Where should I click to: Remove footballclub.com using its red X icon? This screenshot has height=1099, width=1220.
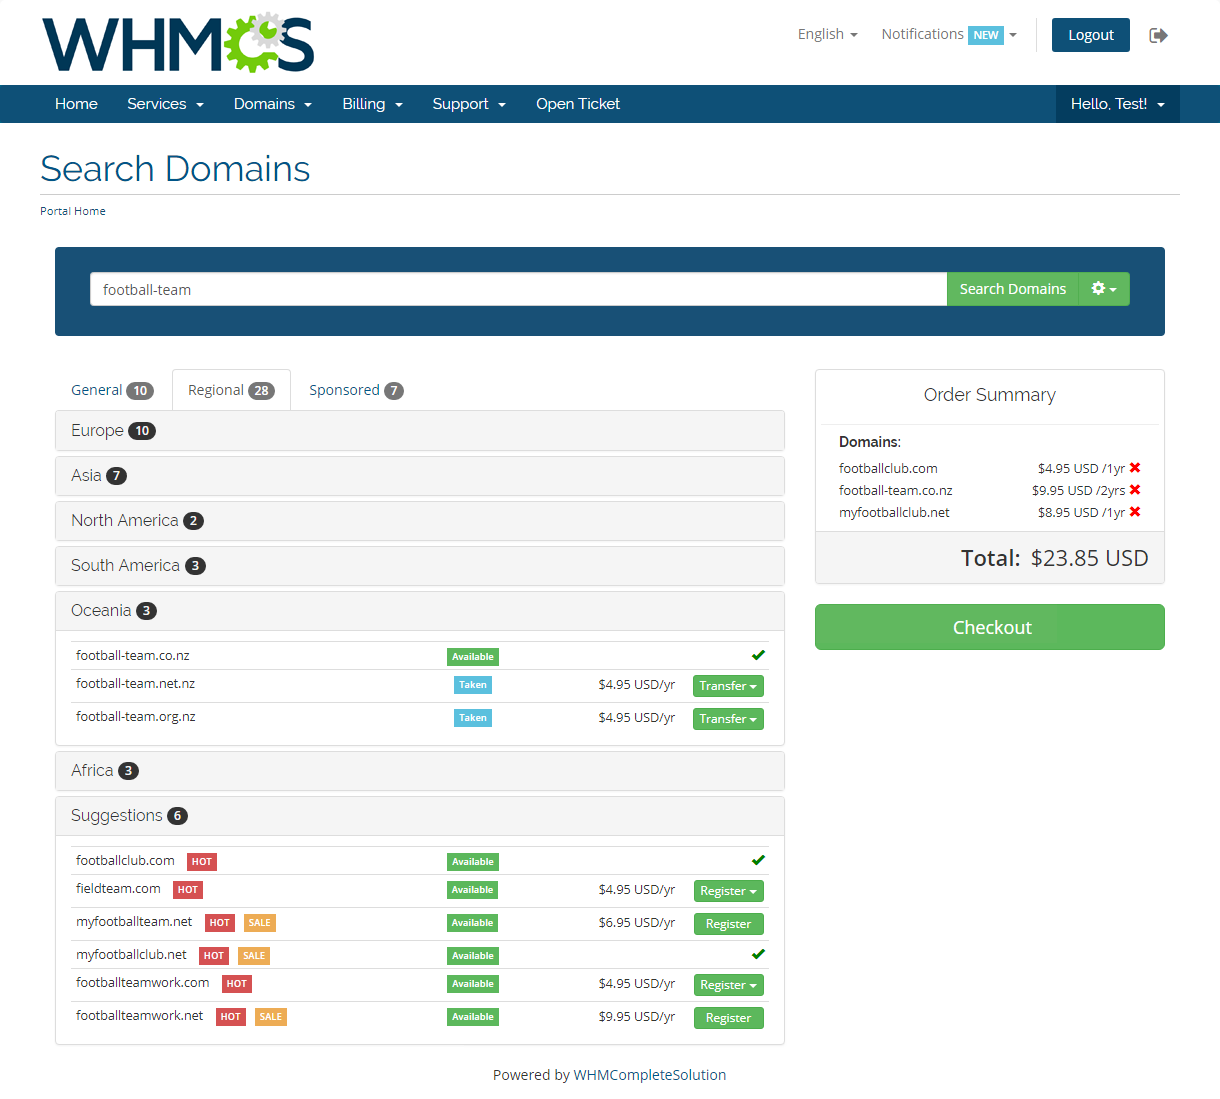tap(1135, 468)
